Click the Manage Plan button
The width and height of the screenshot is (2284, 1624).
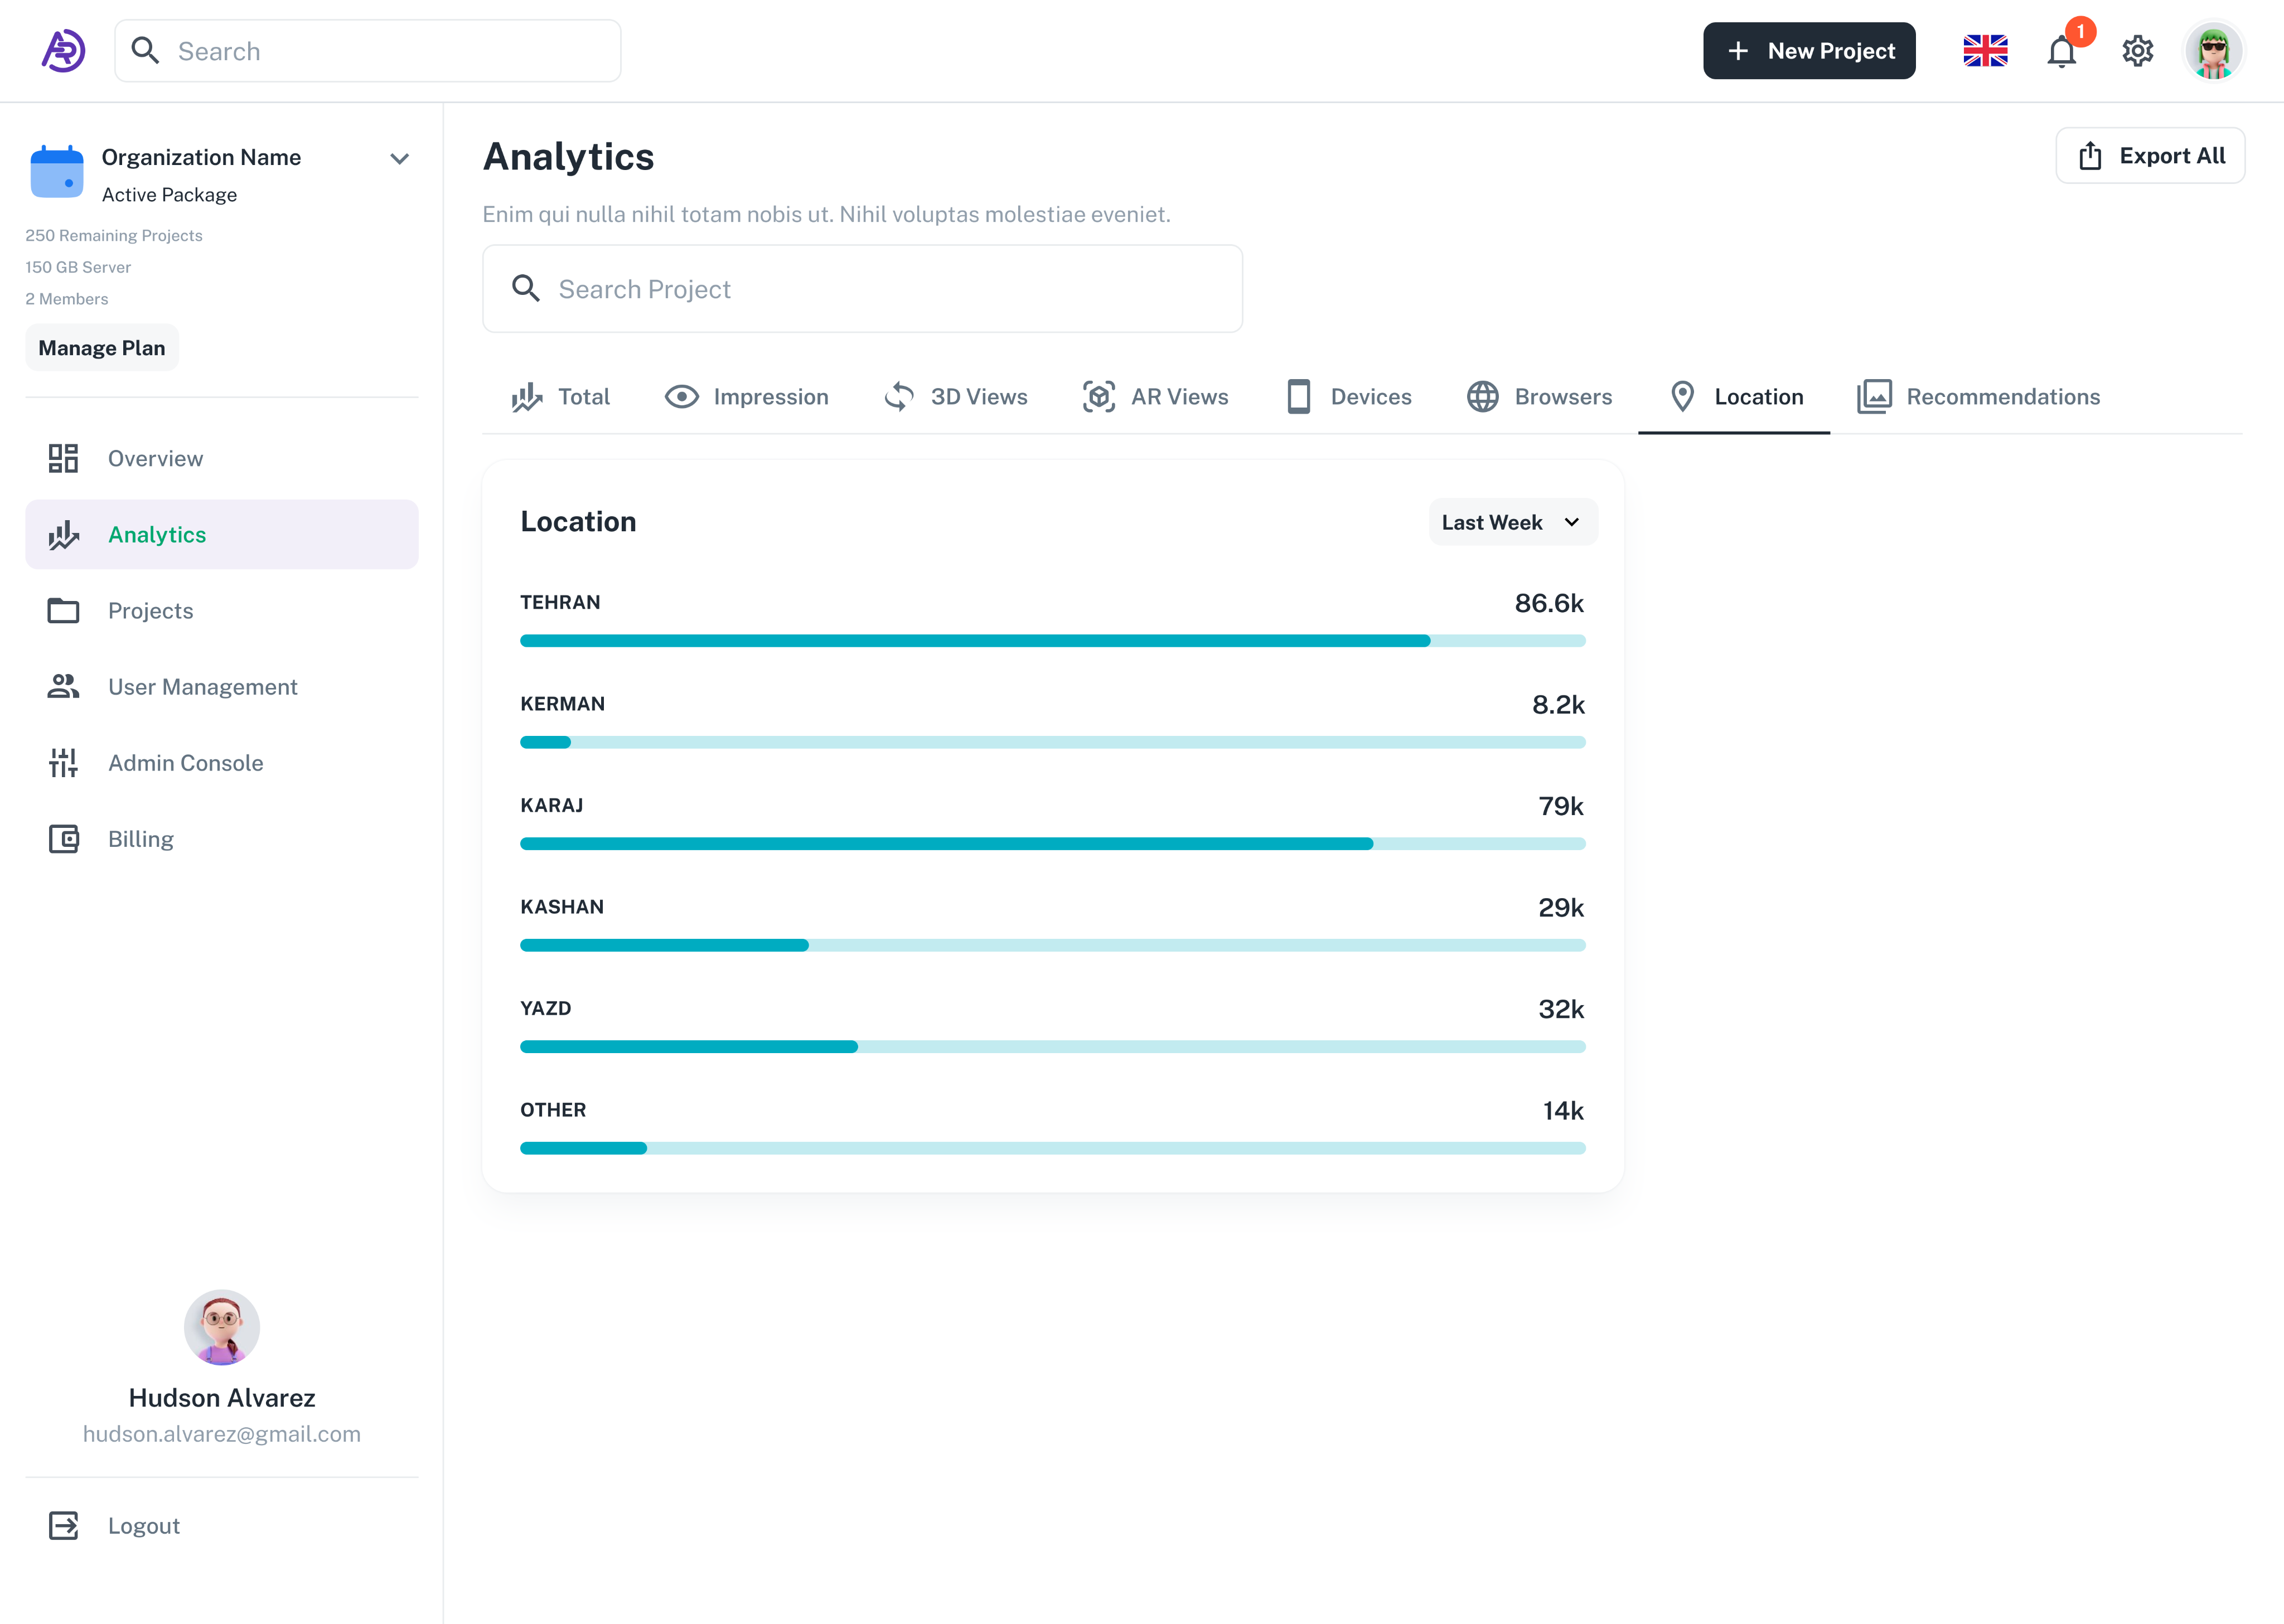[x=102, y=348]
